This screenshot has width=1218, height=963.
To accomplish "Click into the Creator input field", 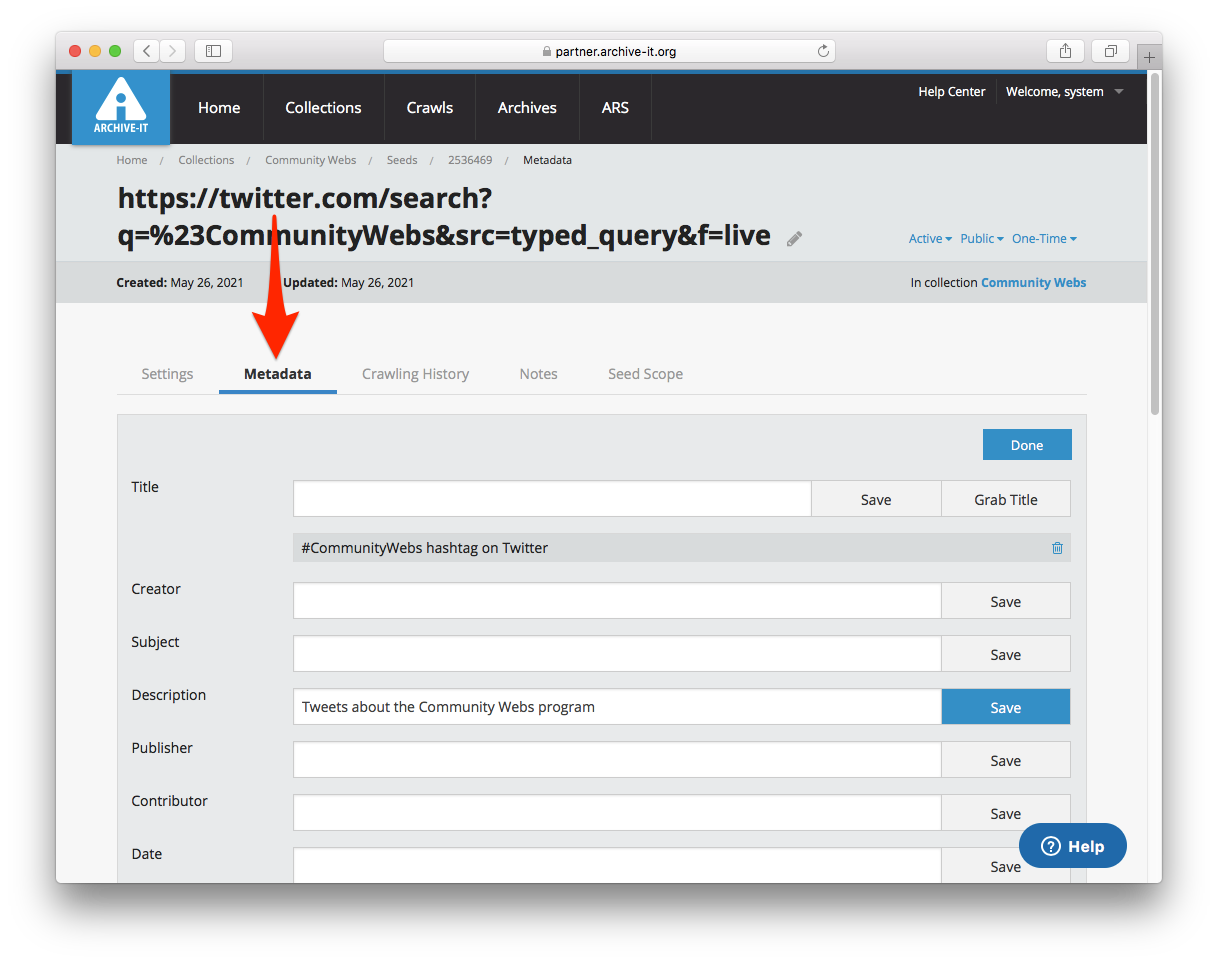I will 617,601.
